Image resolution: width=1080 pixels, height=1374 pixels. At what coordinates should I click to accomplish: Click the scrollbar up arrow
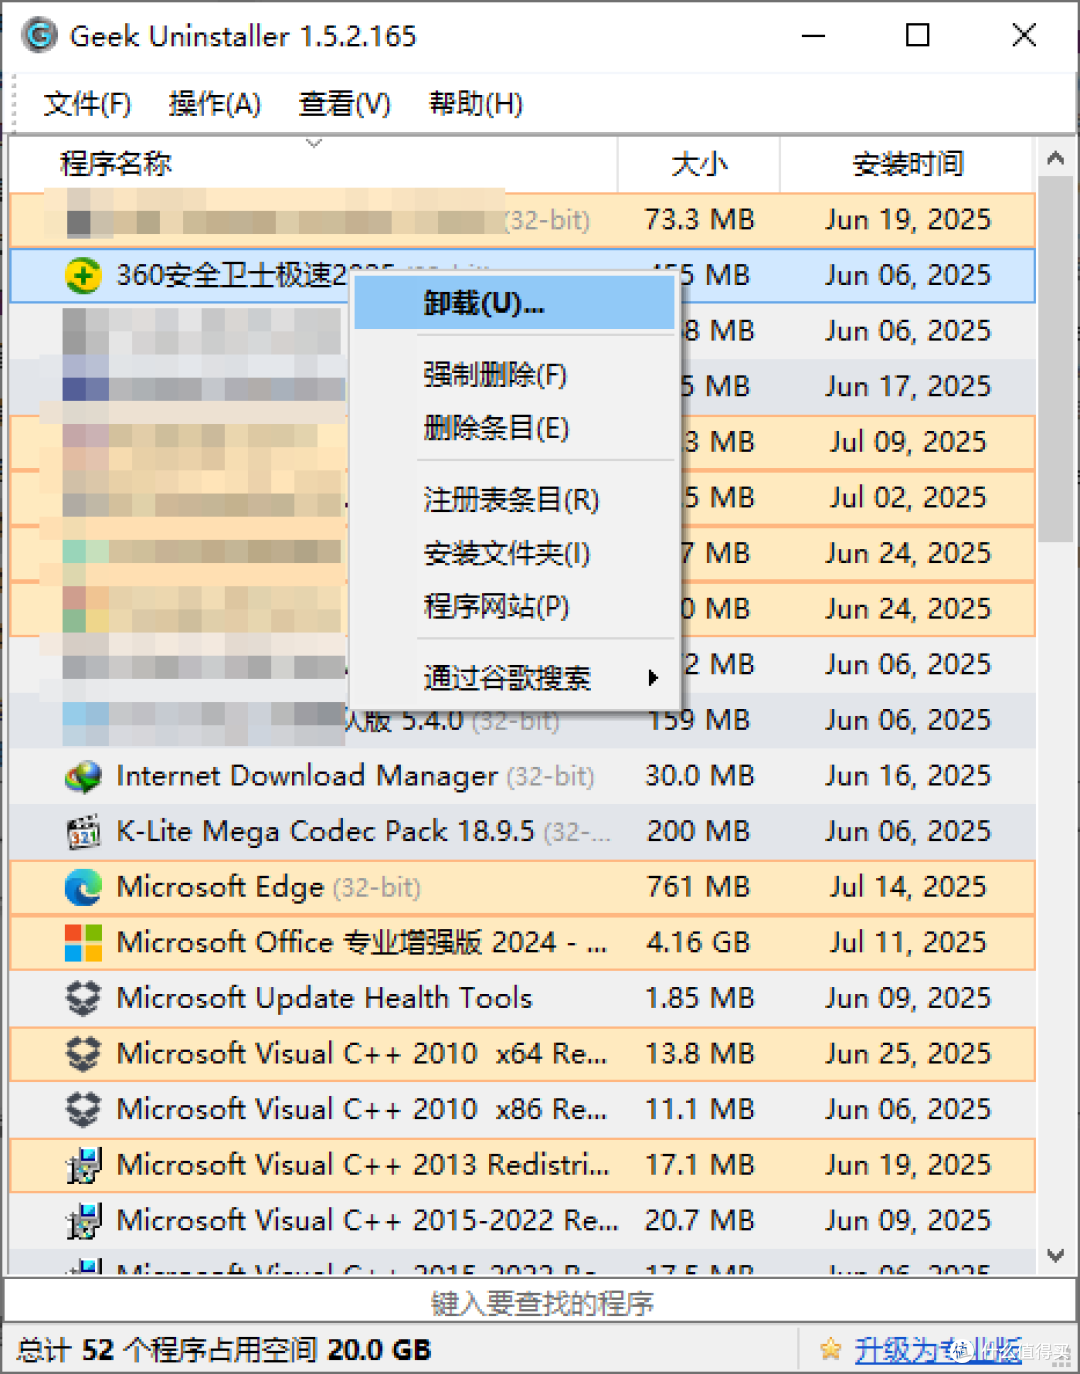tap(1055, 158)
